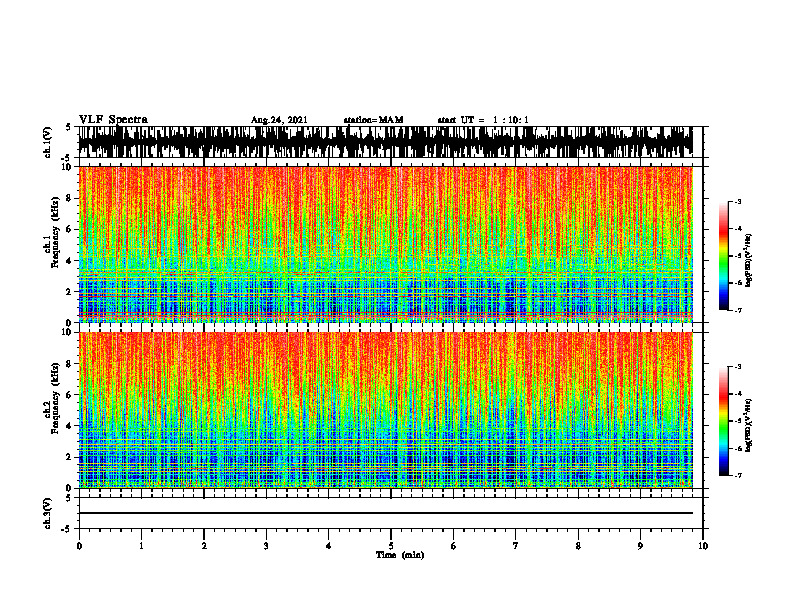Click the "station=MAM" header label
The height and width of the screenshot is (612, 792).
point(373,120)
